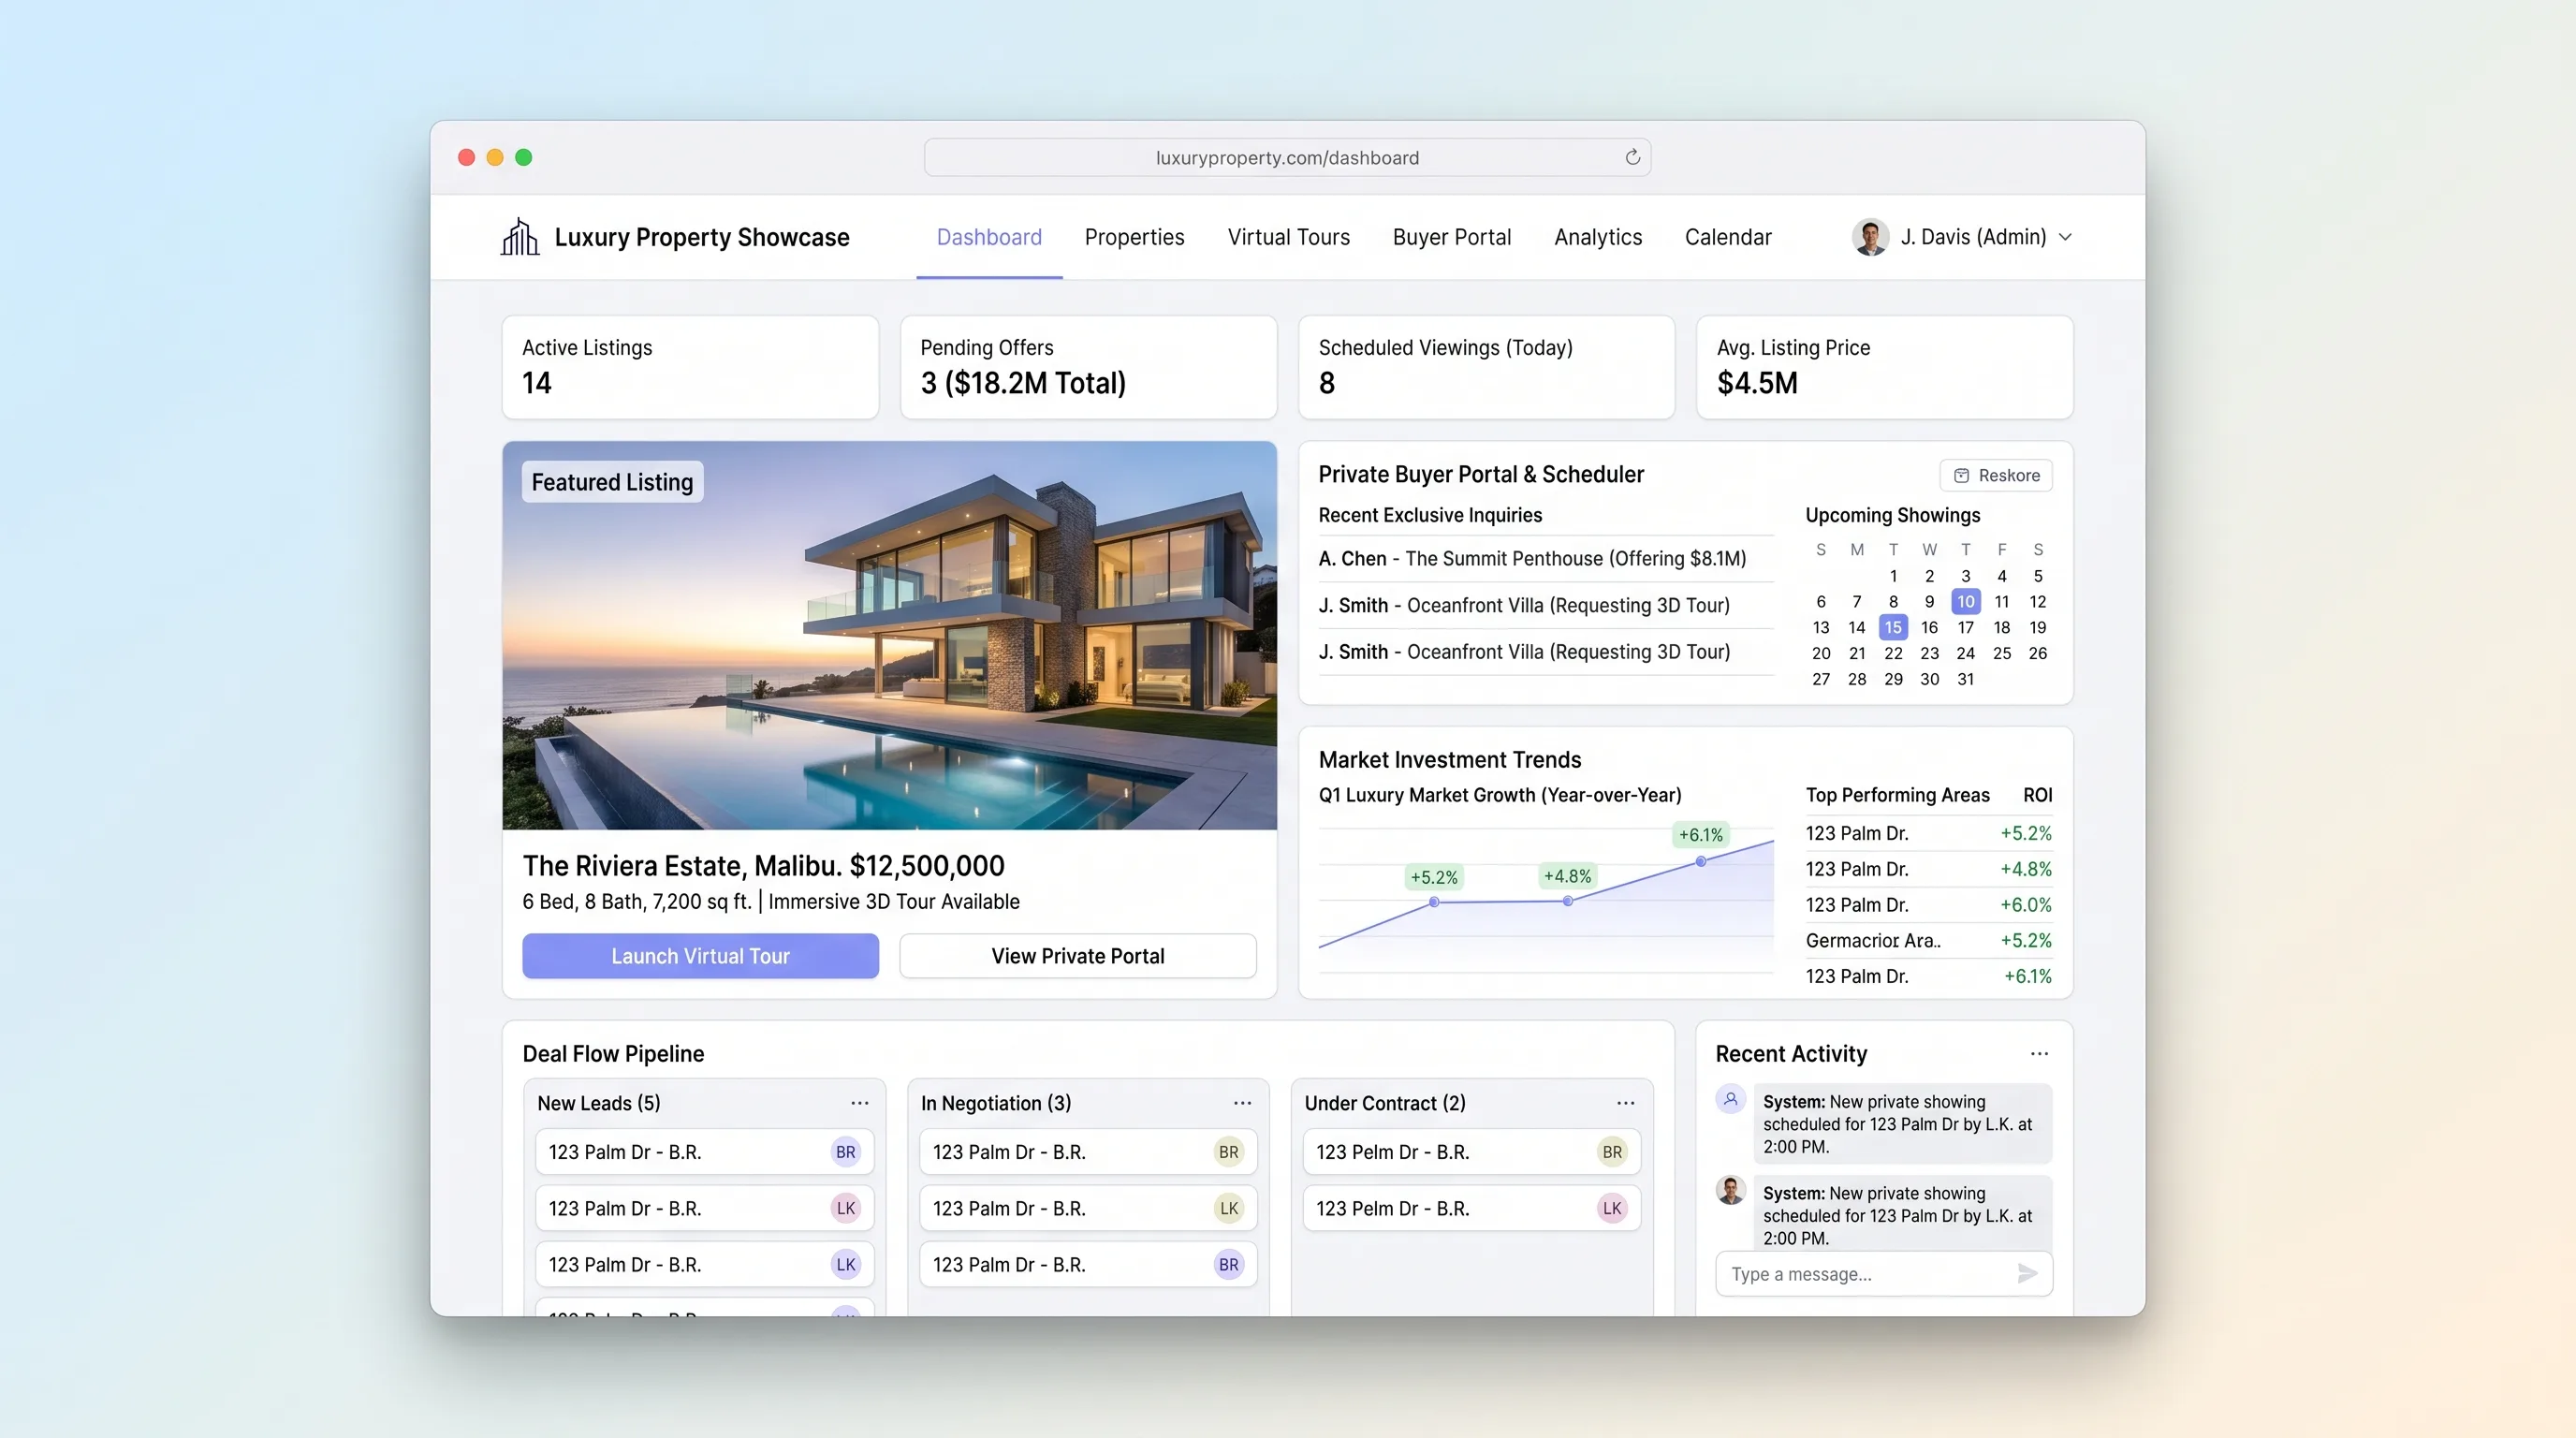Click the person photo avatar on the second activity entry

[1730, 1191]
